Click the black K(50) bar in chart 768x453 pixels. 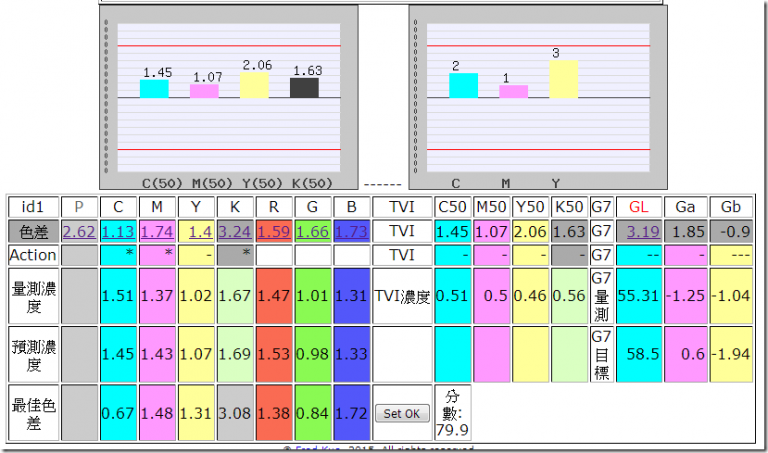[x=304, y=88]
